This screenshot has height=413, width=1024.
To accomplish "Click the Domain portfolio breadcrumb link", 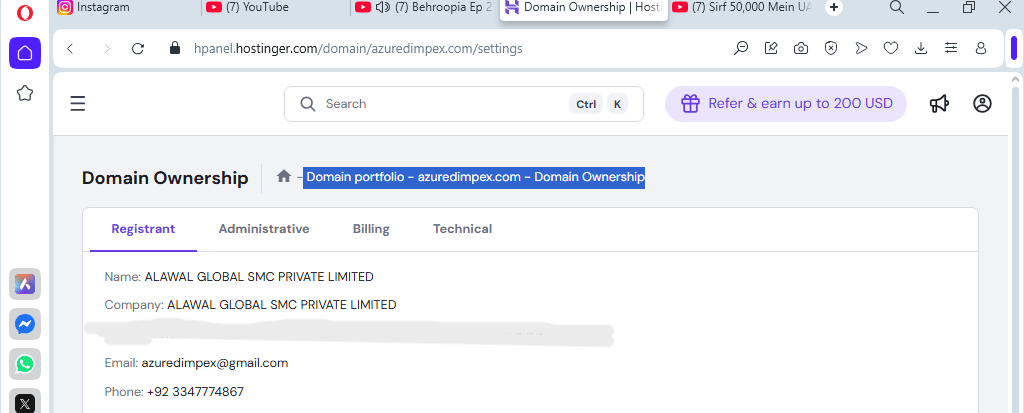I will (x=354, y=177).
